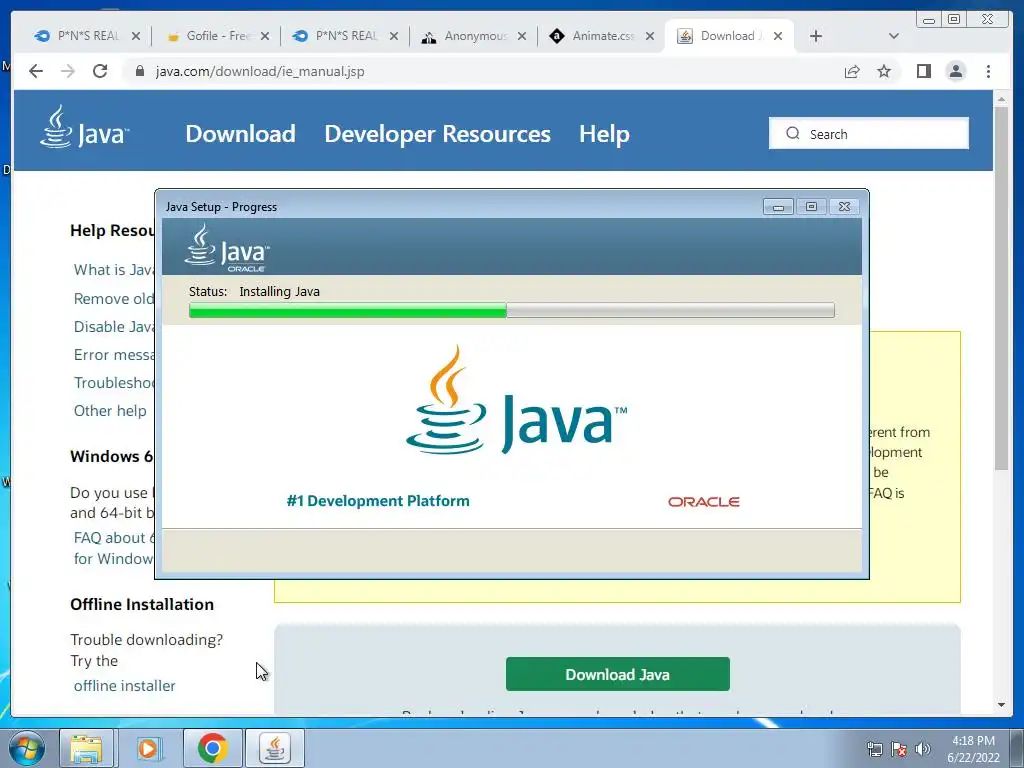Screen dimensions: 1024x768
Task: Open Windows Explorer from taskbar
Action: (86, 748)
